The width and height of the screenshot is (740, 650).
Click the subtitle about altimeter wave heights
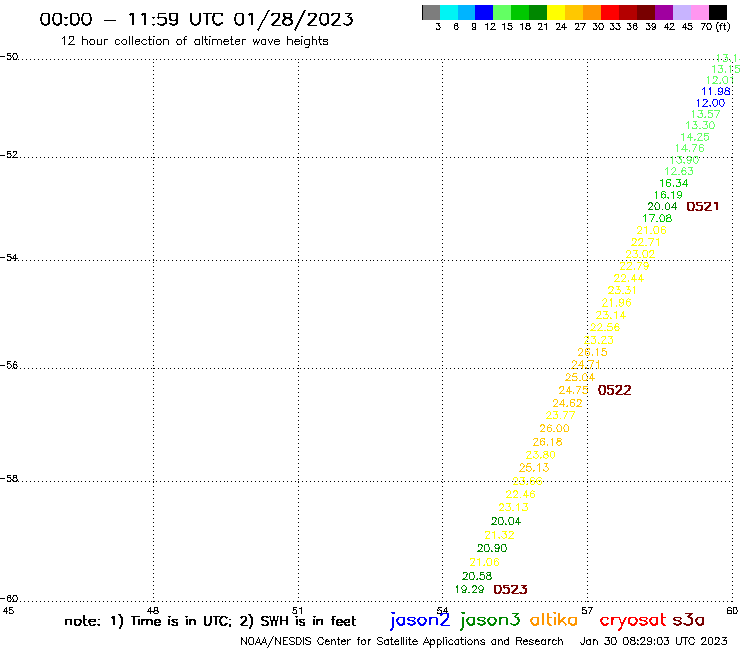tap(194, 41)
